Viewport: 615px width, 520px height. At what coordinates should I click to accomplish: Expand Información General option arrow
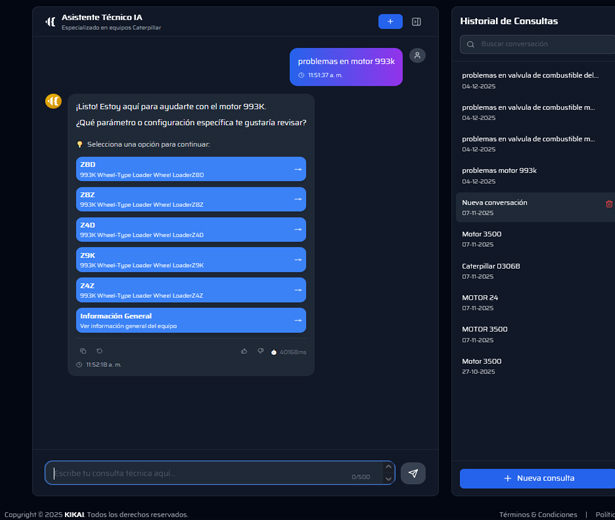point(297,320)
